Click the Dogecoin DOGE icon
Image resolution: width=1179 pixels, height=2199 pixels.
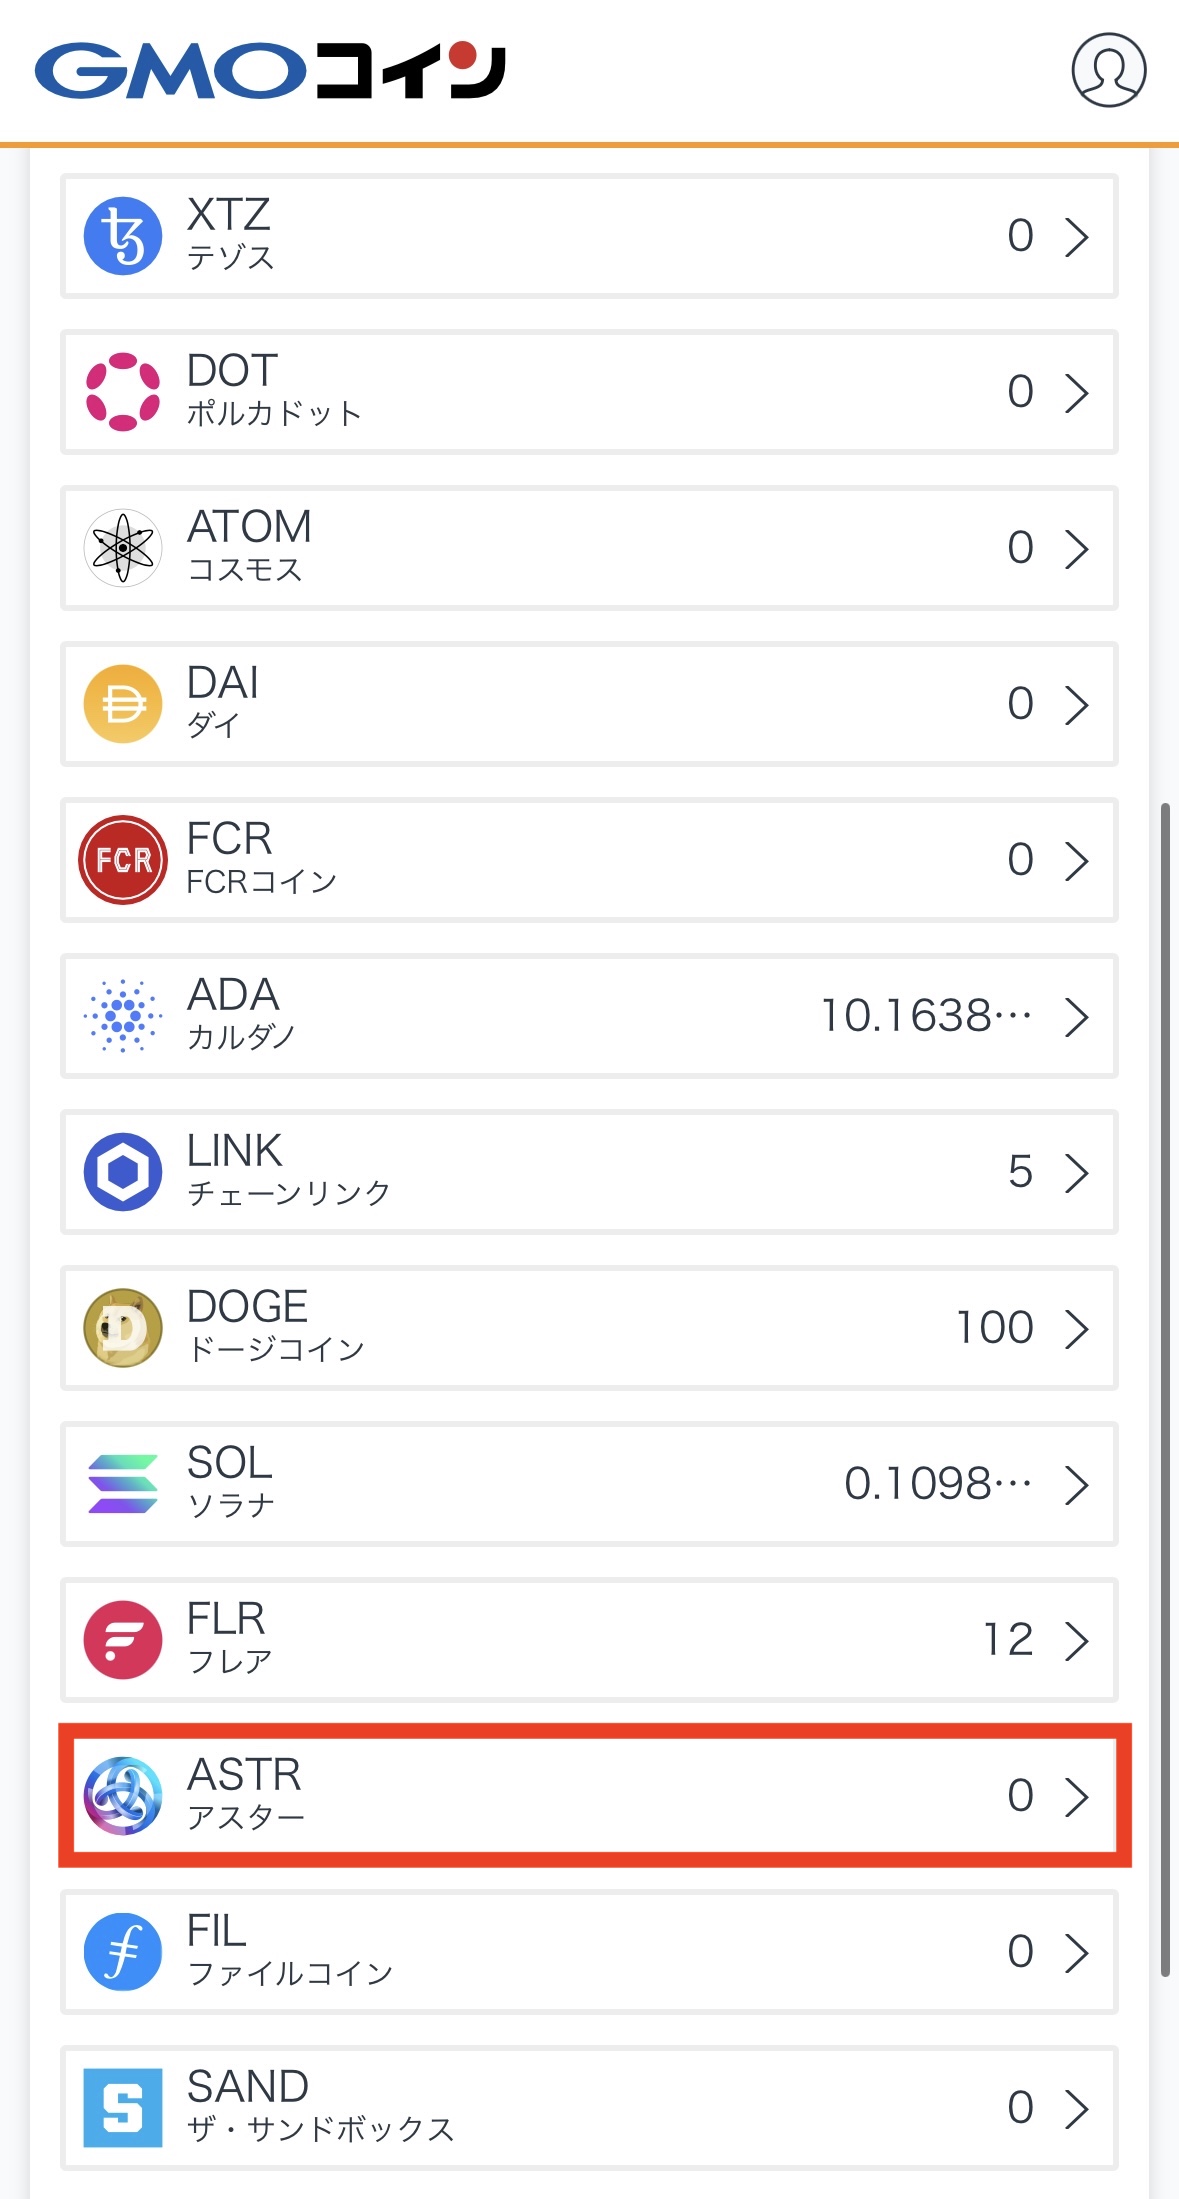click(x=123, y=1328)
